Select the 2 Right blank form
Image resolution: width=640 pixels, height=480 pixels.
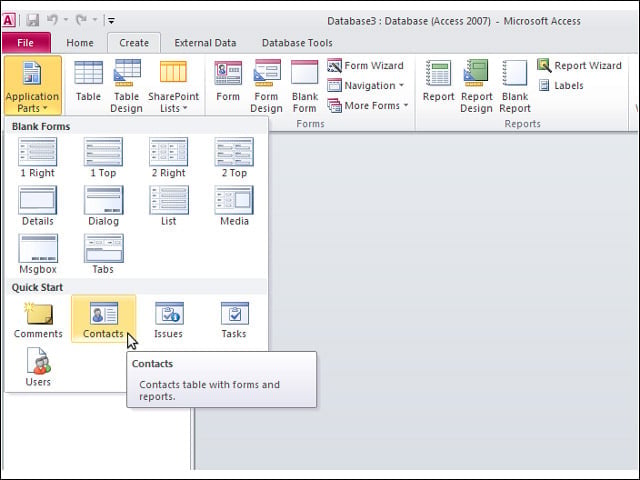click(169, 158)
